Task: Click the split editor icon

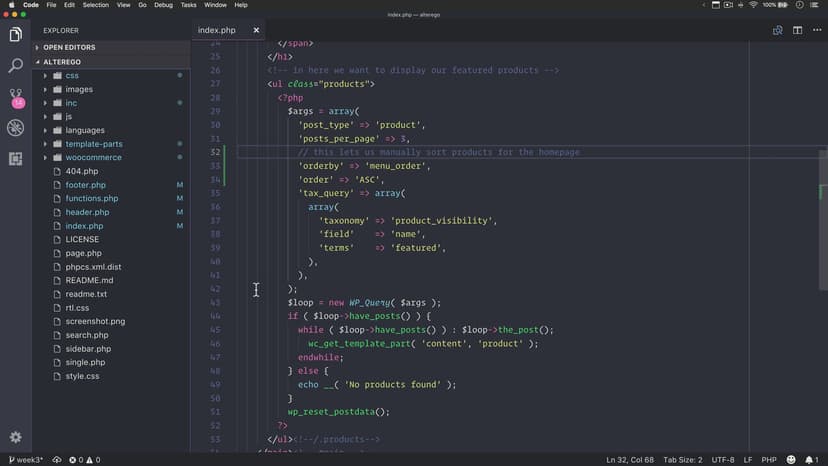Action: 797,30
